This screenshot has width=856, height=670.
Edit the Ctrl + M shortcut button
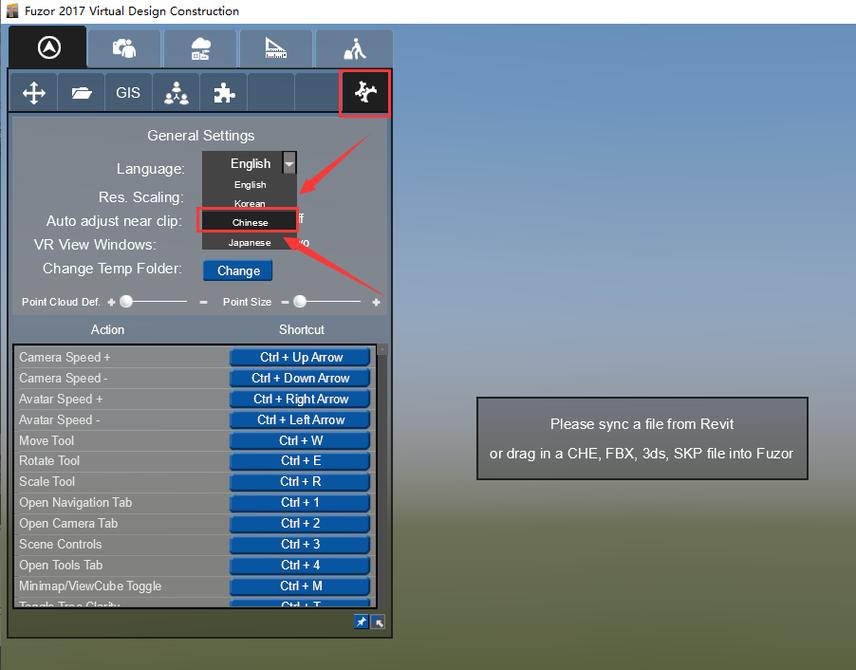(x=300, y=586)
